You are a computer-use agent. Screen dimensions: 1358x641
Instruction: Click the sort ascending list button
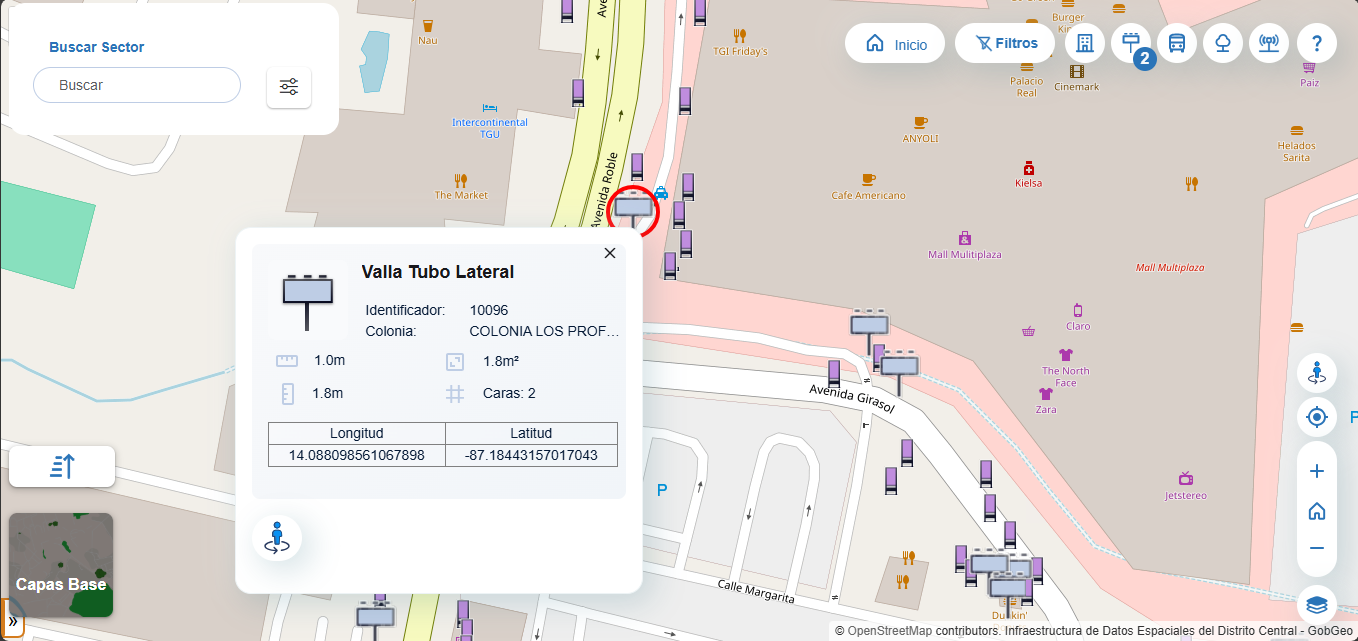pos(62,466)
